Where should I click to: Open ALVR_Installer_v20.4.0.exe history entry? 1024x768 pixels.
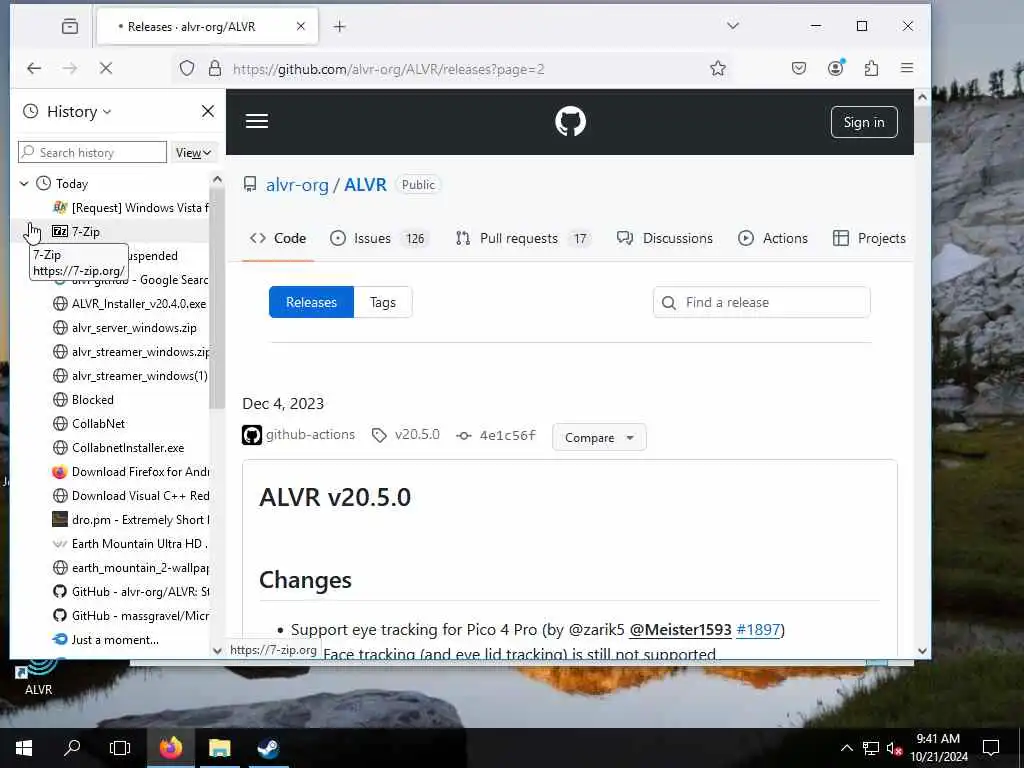130,304
